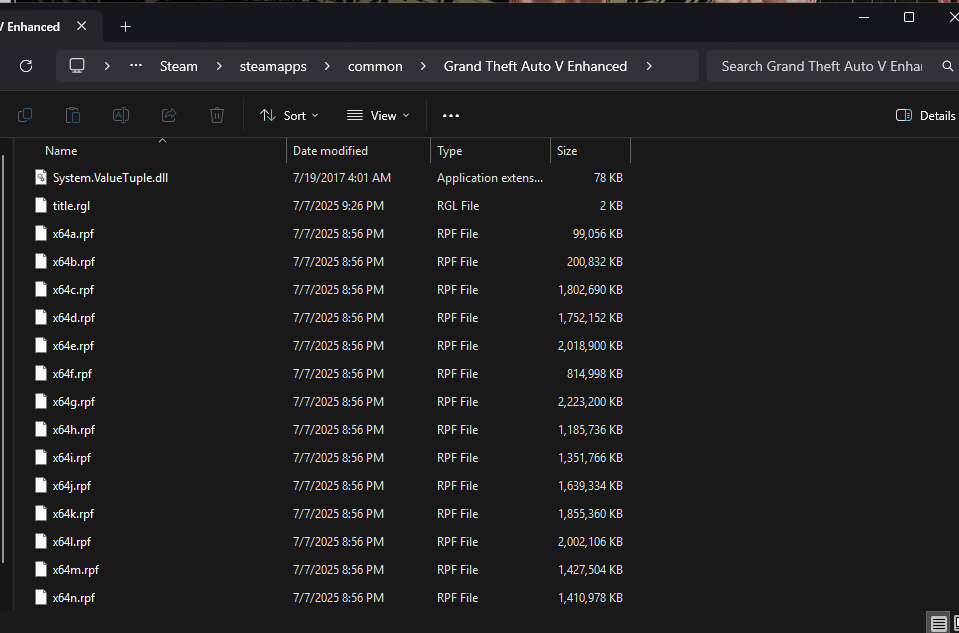Open the See more ellipsis menu
Image resolution: width=959 pixels, height=633 pixels.
[451, 116]
